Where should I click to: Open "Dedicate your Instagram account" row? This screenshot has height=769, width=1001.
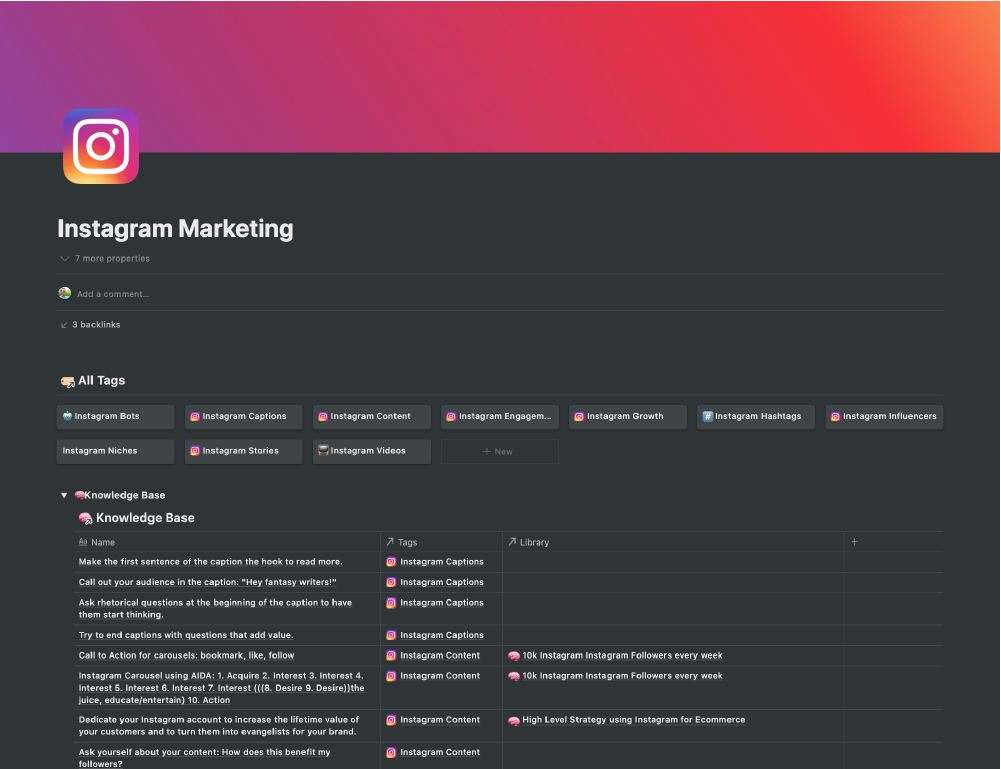click(x=218, y=726)
